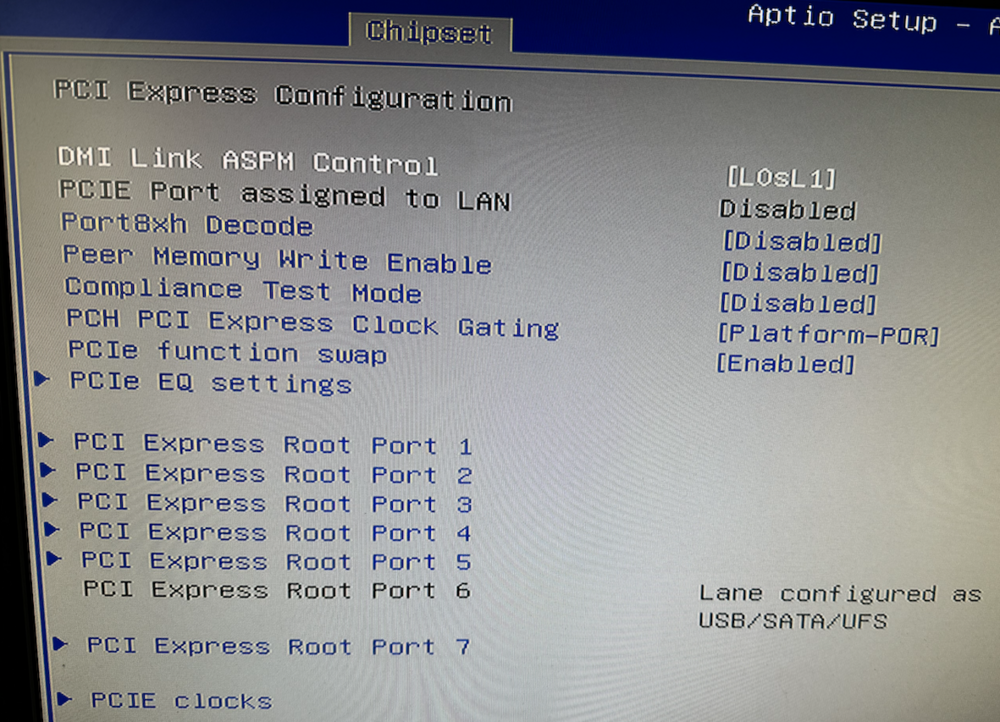Viewport: 1000px width, 722px height.
Task: Click arrow beside Root Port 2
Action: (48, 469)
